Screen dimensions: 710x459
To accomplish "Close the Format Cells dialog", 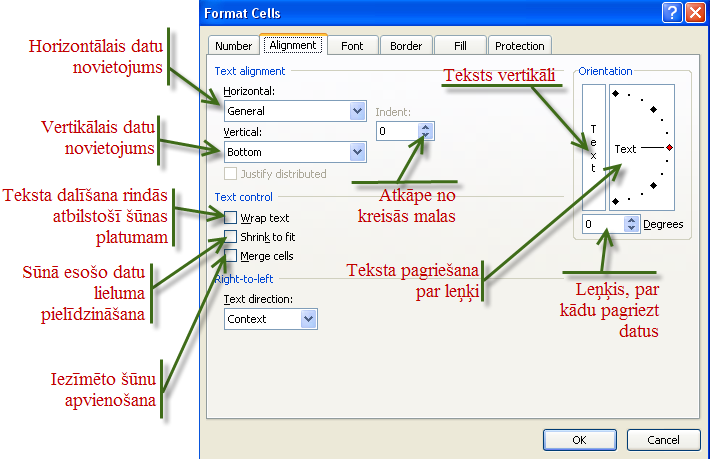I will (x=695, y=13).
